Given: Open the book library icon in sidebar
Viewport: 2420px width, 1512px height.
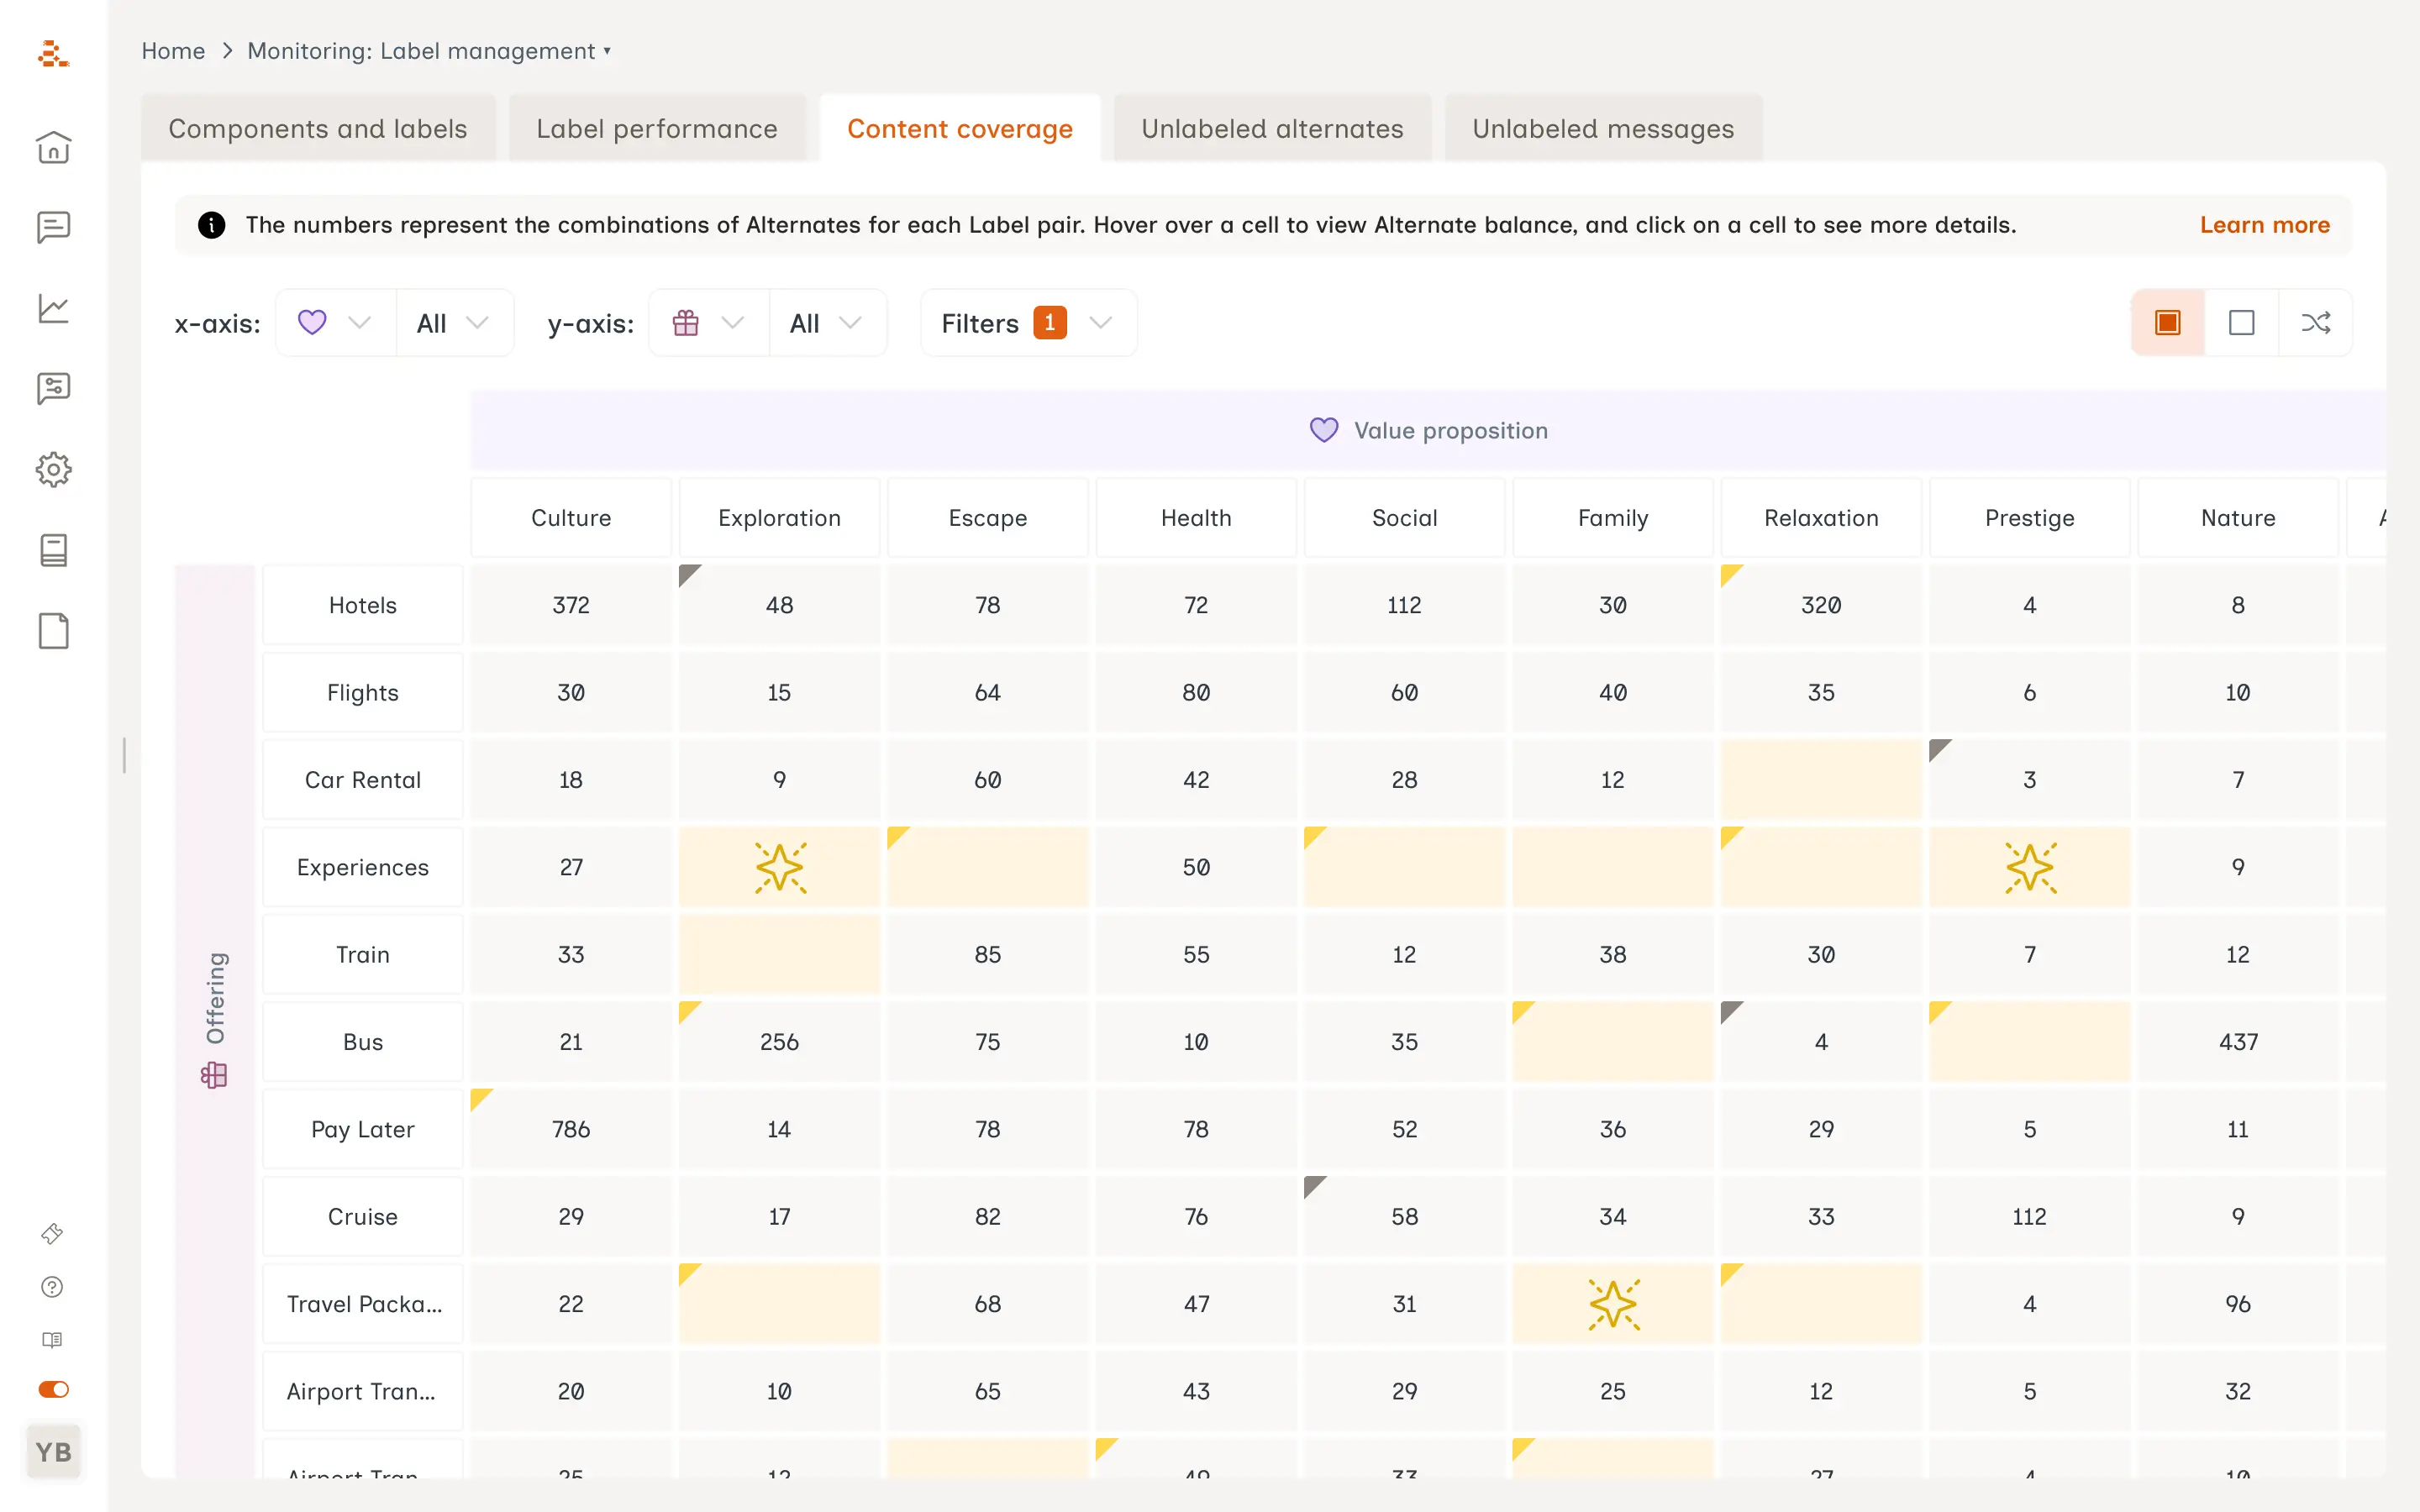Looking at the screenshot, I should pos(53,550).
